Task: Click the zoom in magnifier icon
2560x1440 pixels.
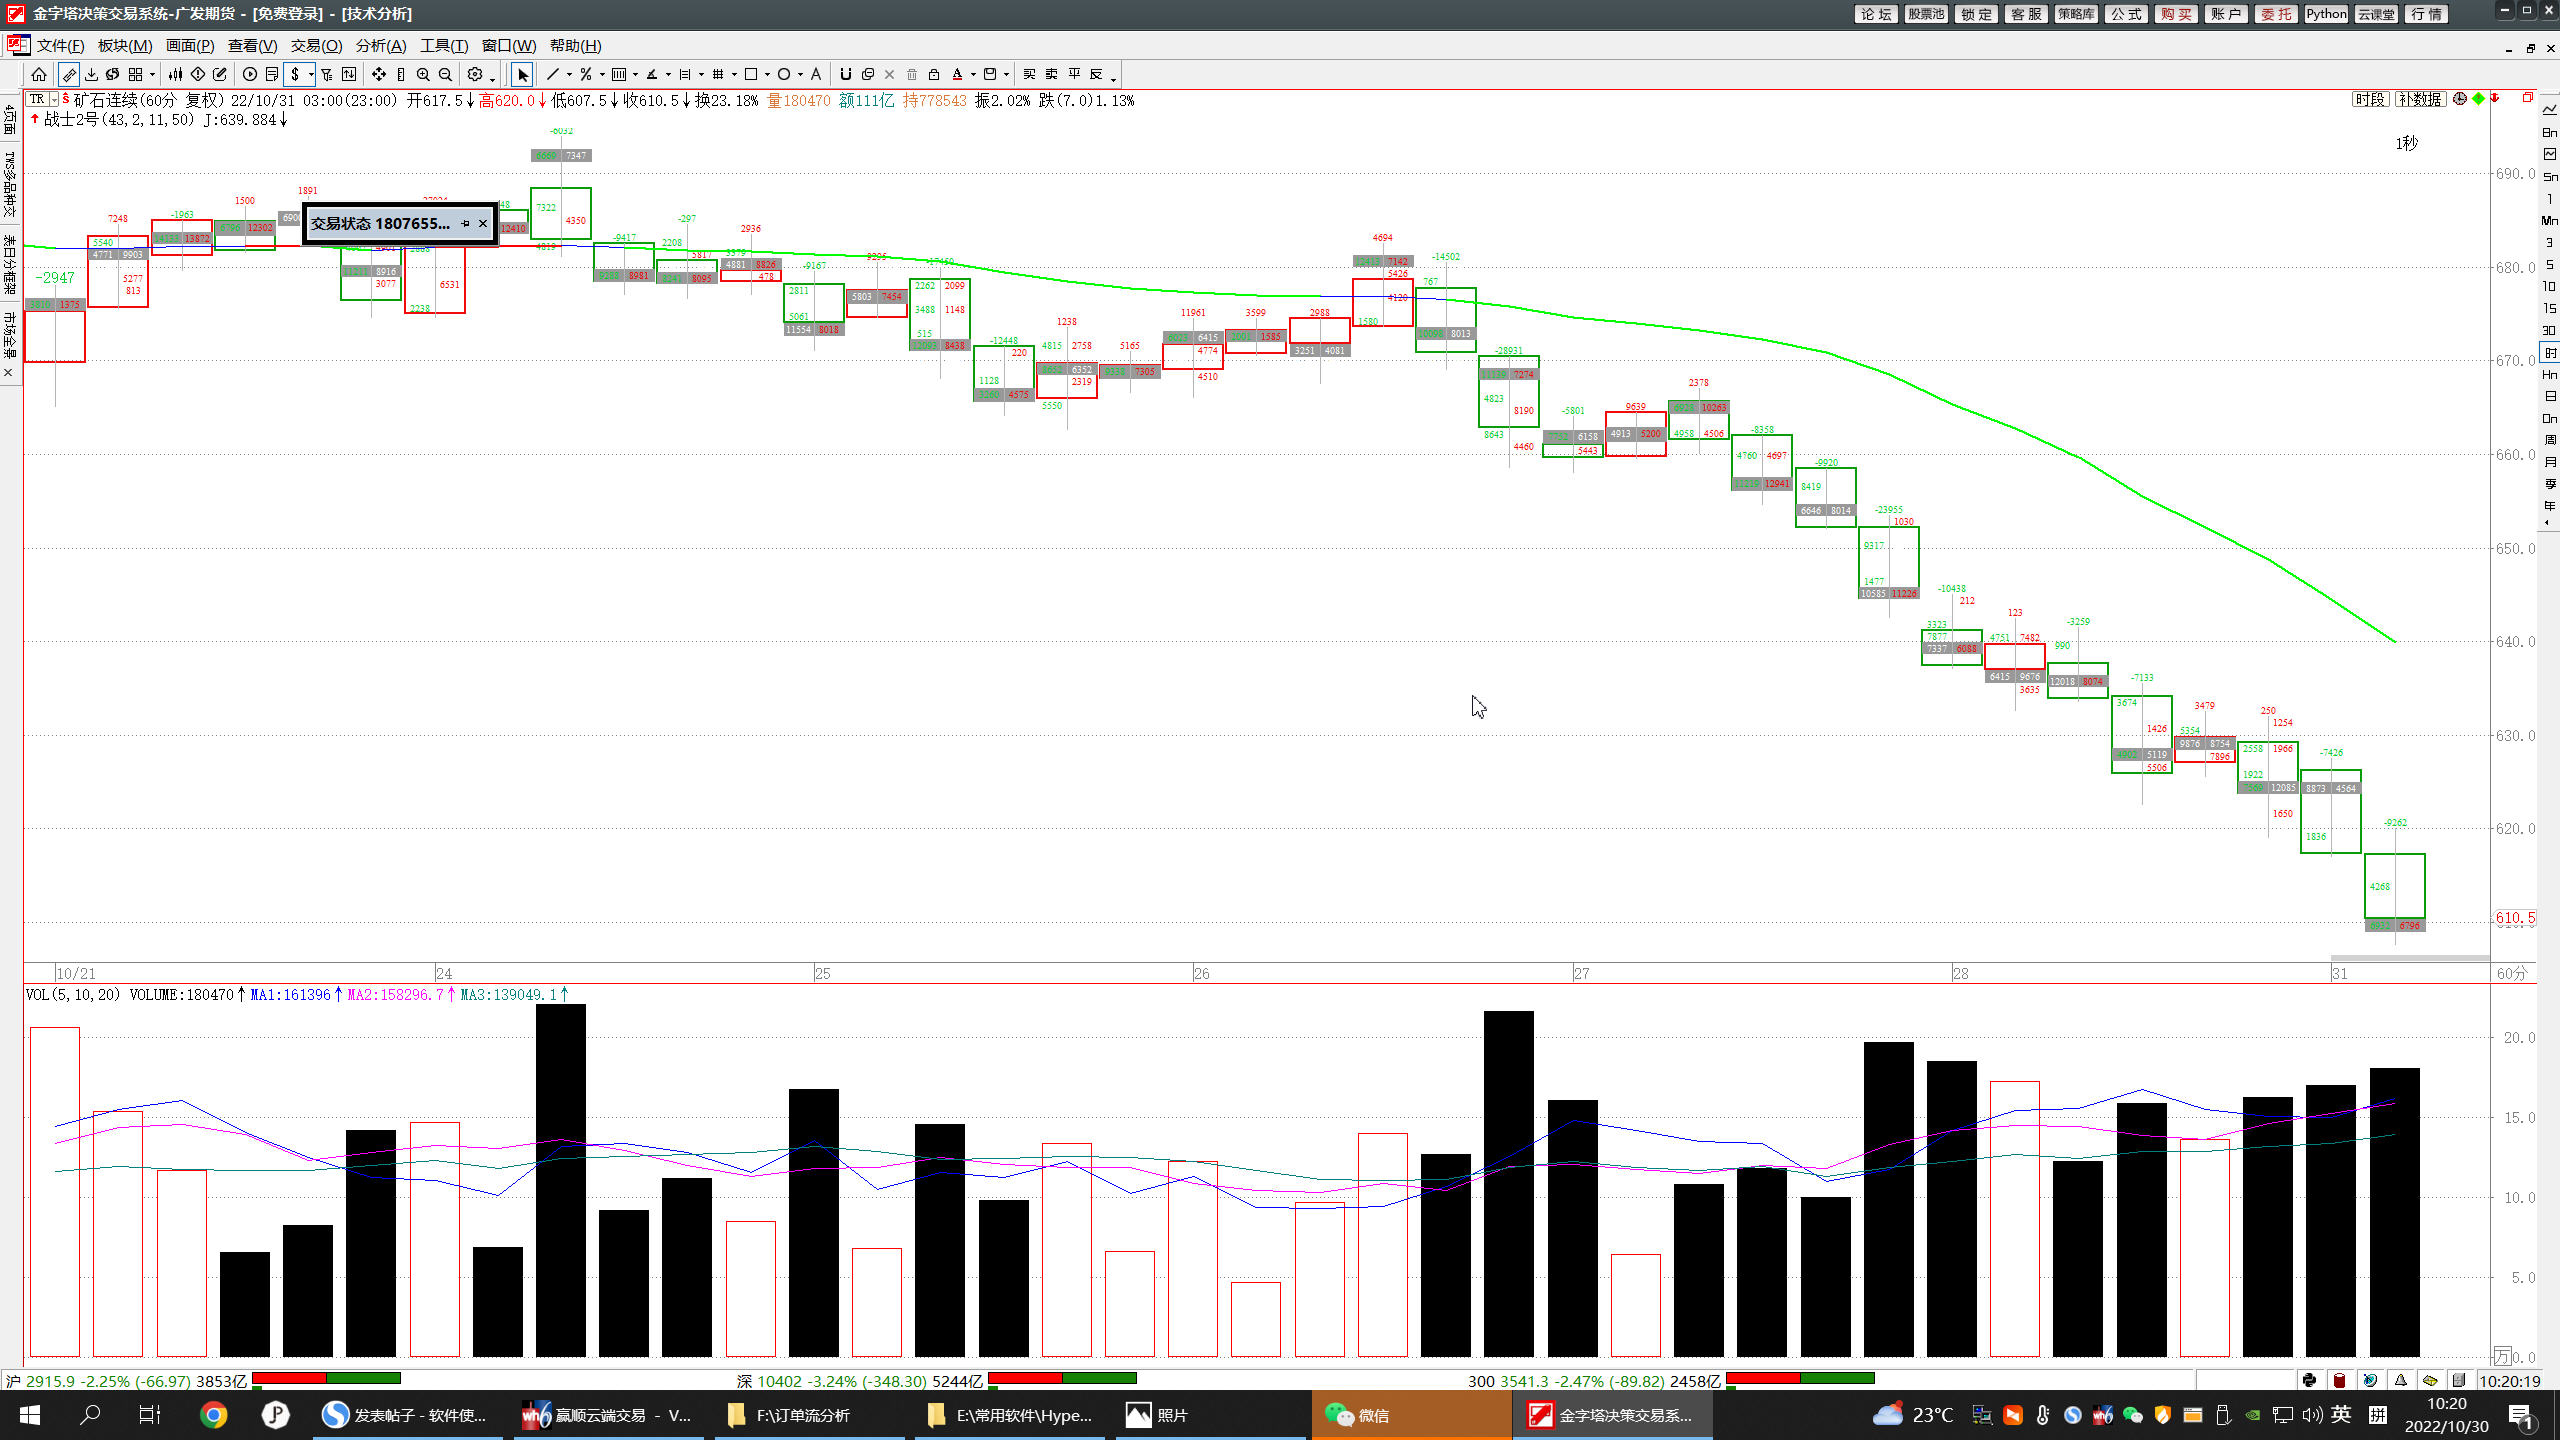Action: point(423,74)
